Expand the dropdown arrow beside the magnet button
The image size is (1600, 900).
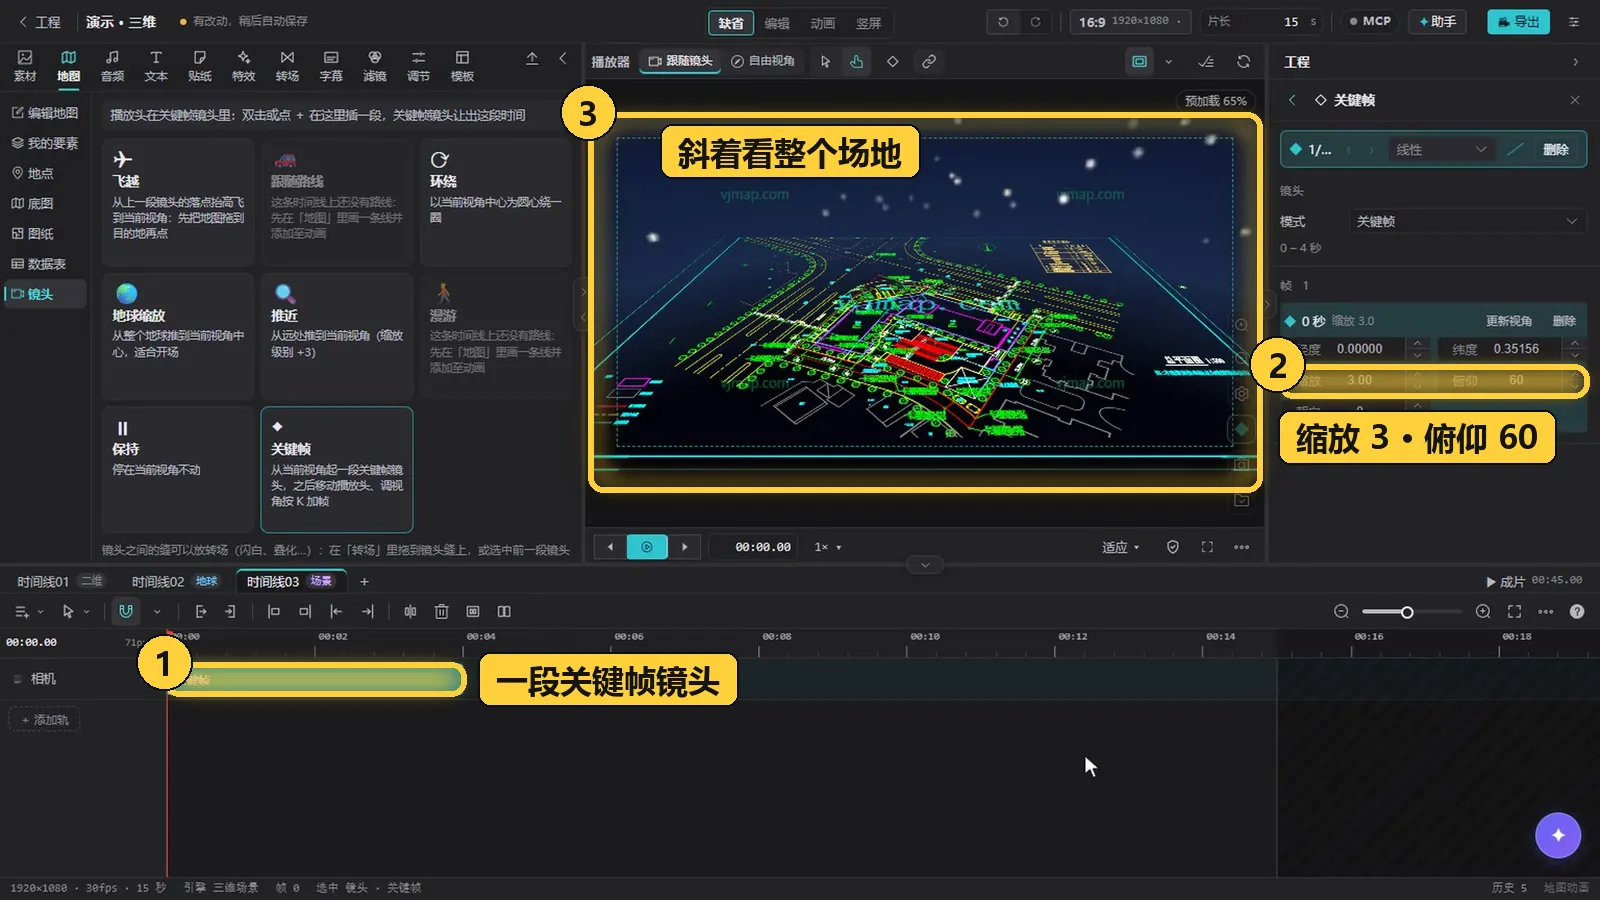pos(157,611)
